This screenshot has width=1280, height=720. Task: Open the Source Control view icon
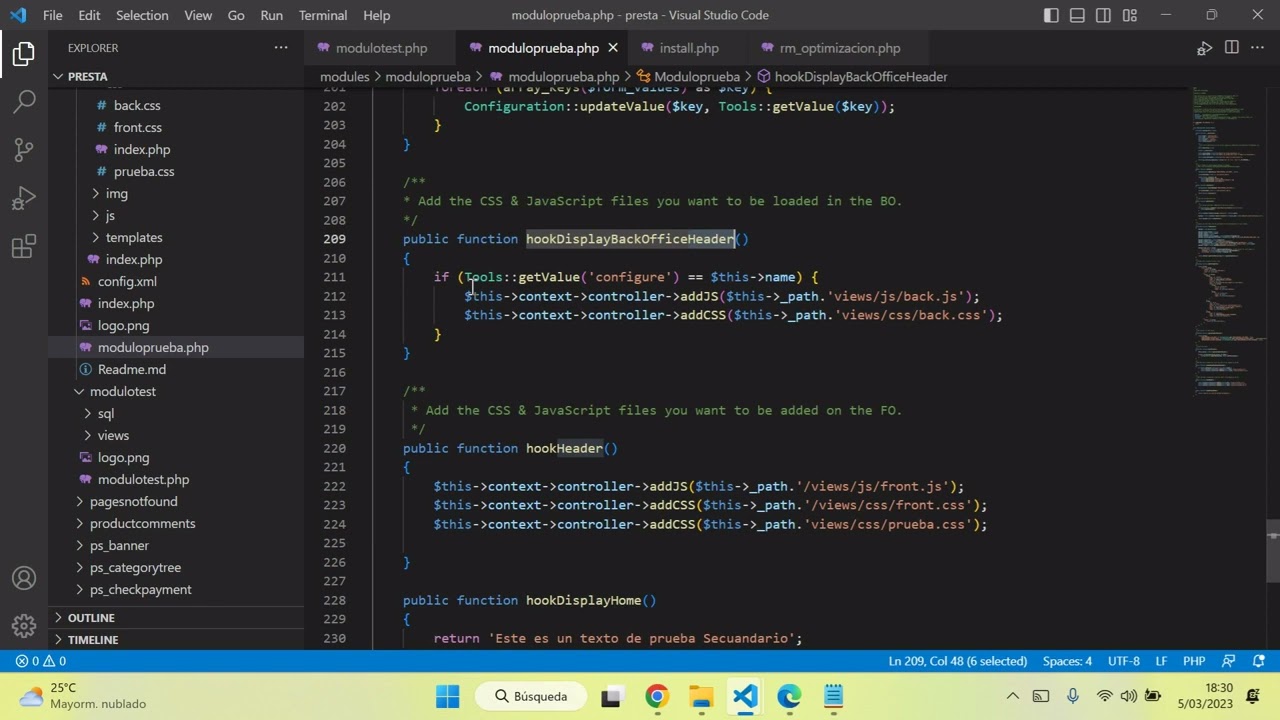24,150
